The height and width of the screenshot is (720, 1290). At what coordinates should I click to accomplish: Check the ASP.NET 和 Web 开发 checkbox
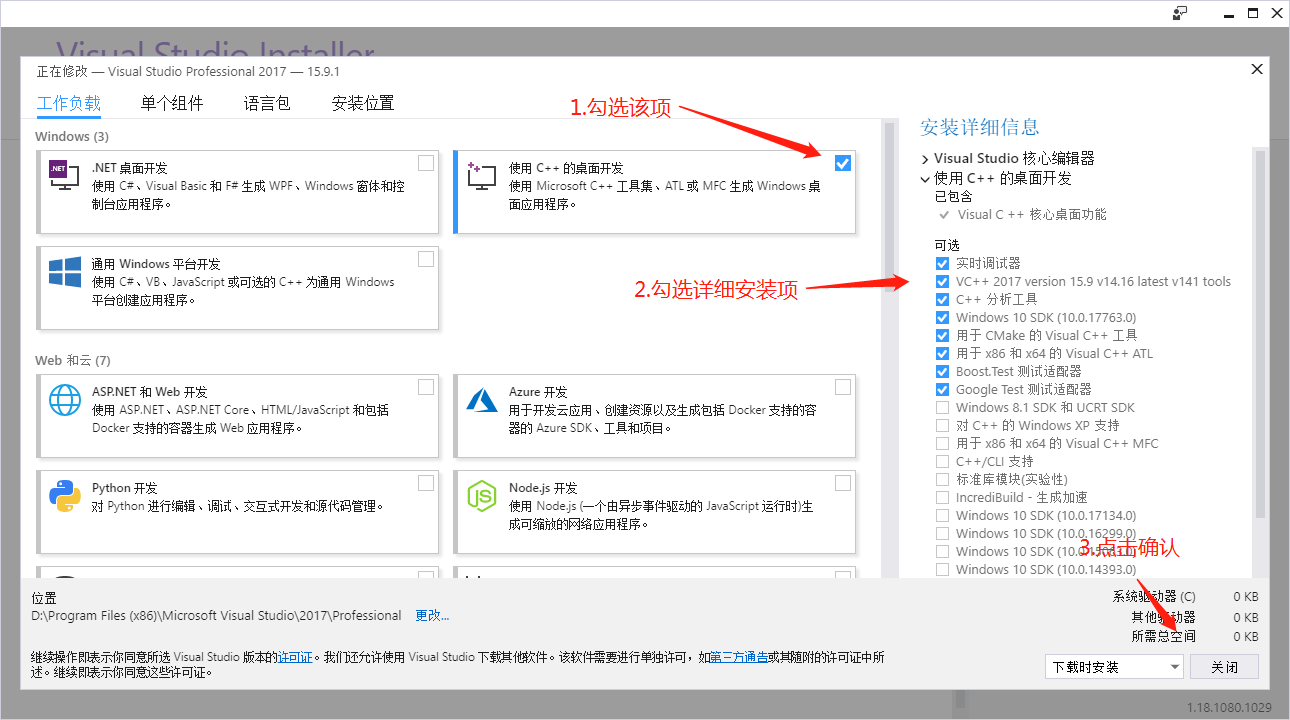426,387
